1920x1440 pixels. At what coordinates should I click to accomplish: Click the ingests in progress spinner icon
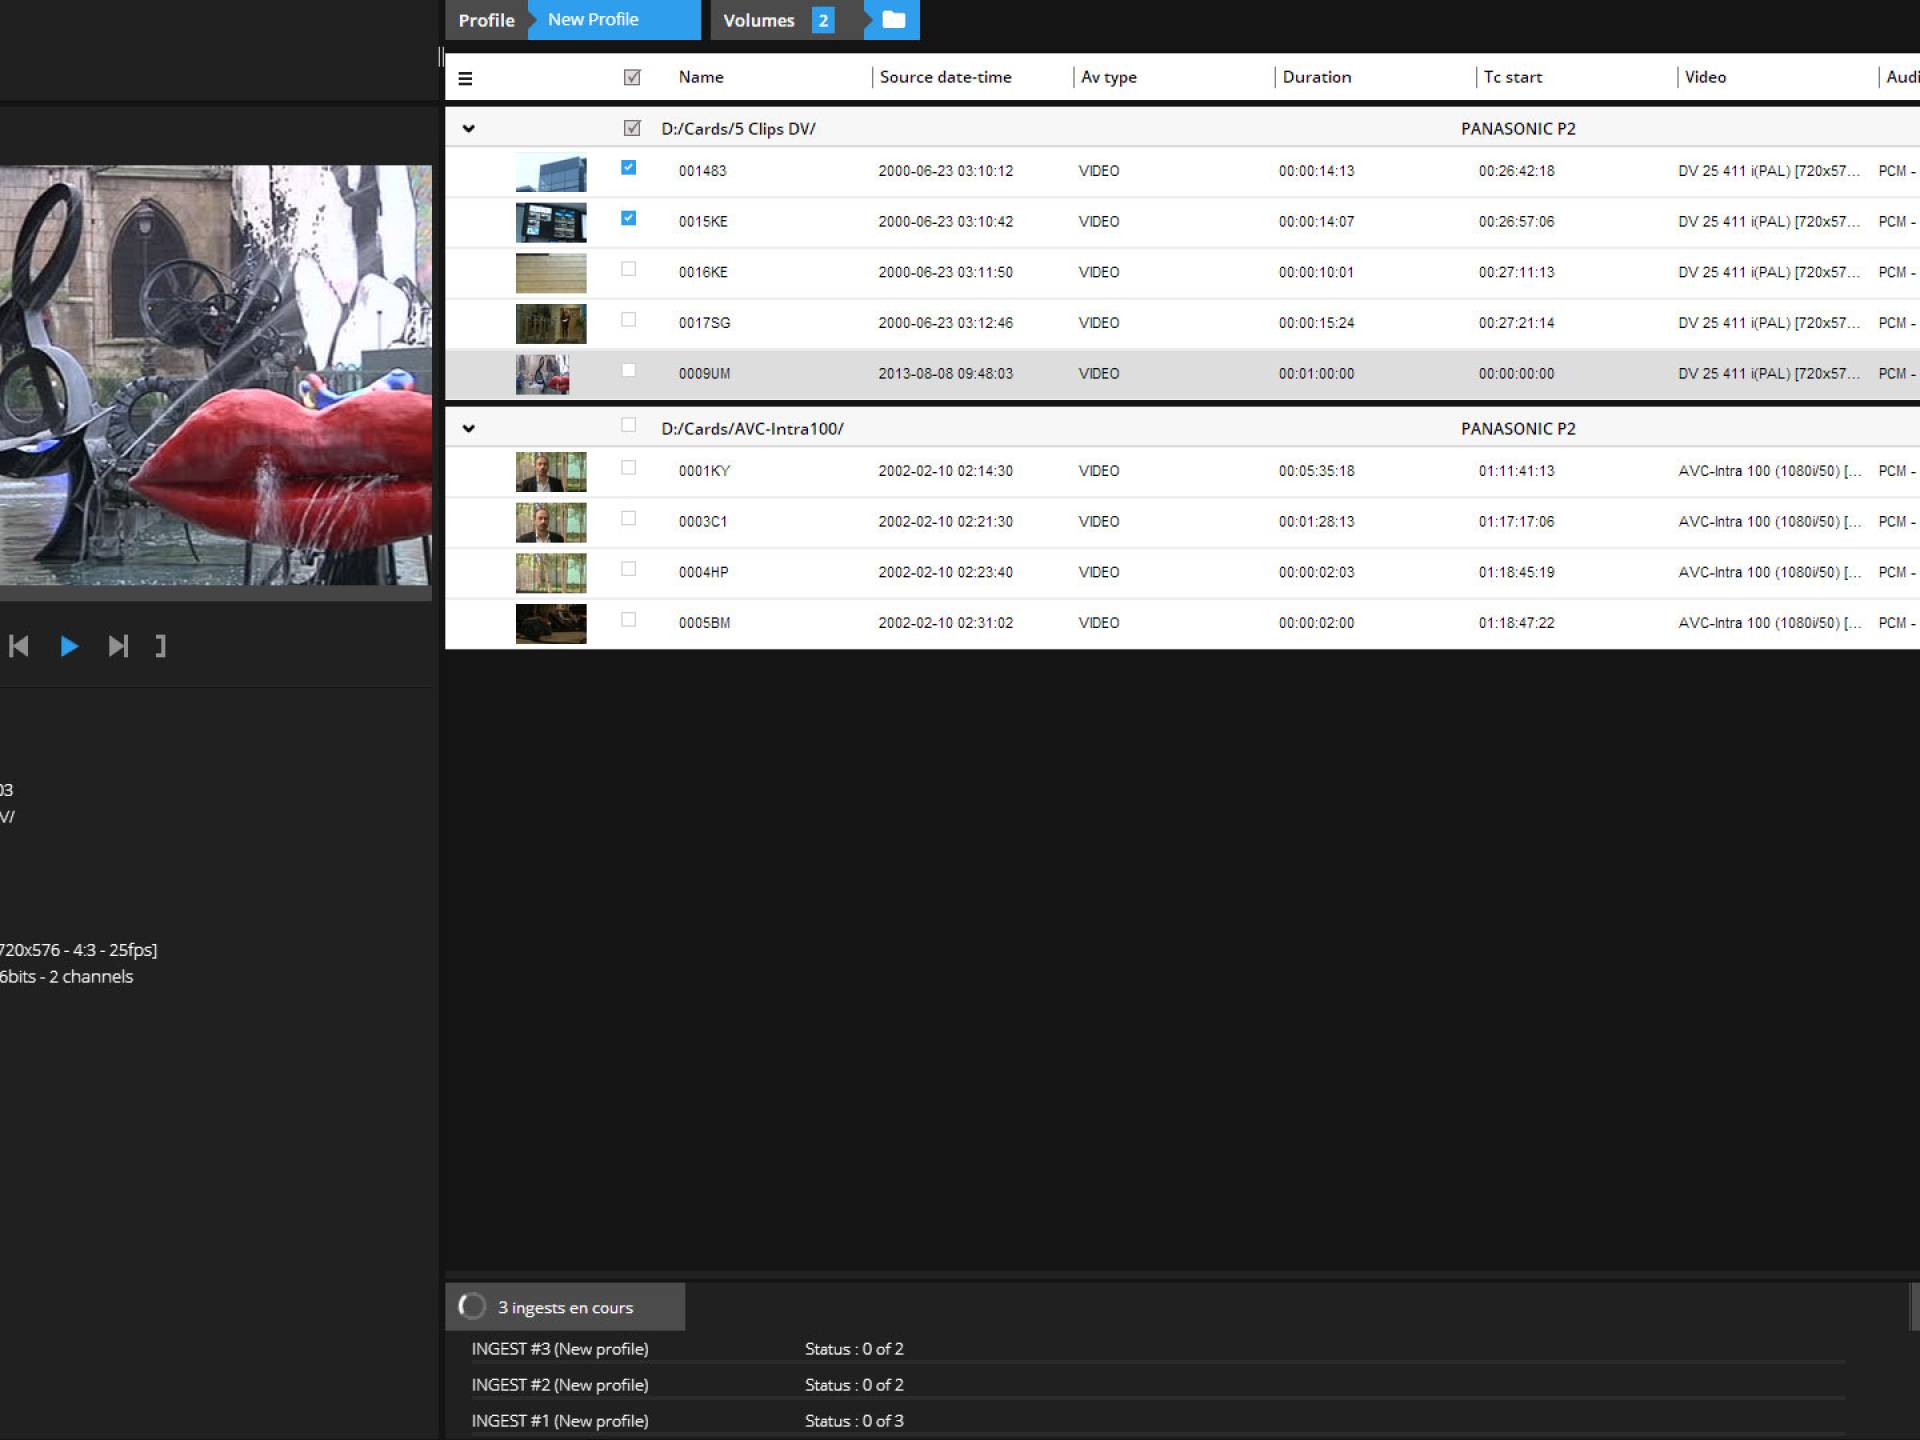point(472,1306)
